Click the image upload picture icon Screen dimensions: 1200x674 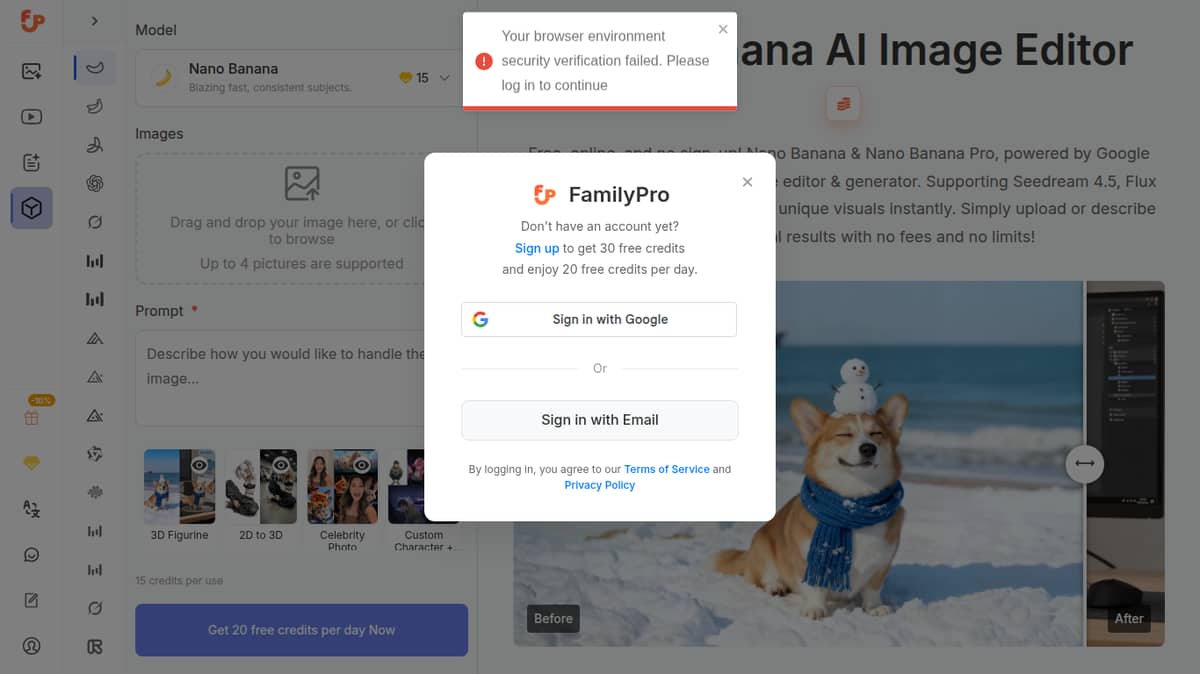(302, 184)
